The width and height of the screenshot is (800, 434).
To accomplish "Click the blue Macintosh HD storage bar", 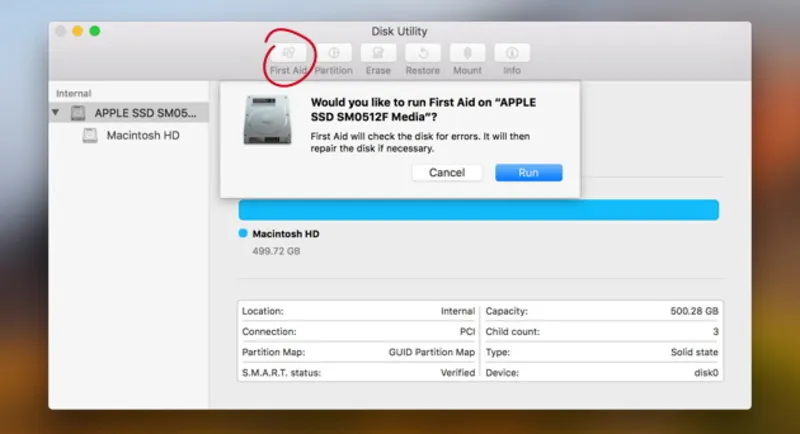I will (x=479, y=210).
